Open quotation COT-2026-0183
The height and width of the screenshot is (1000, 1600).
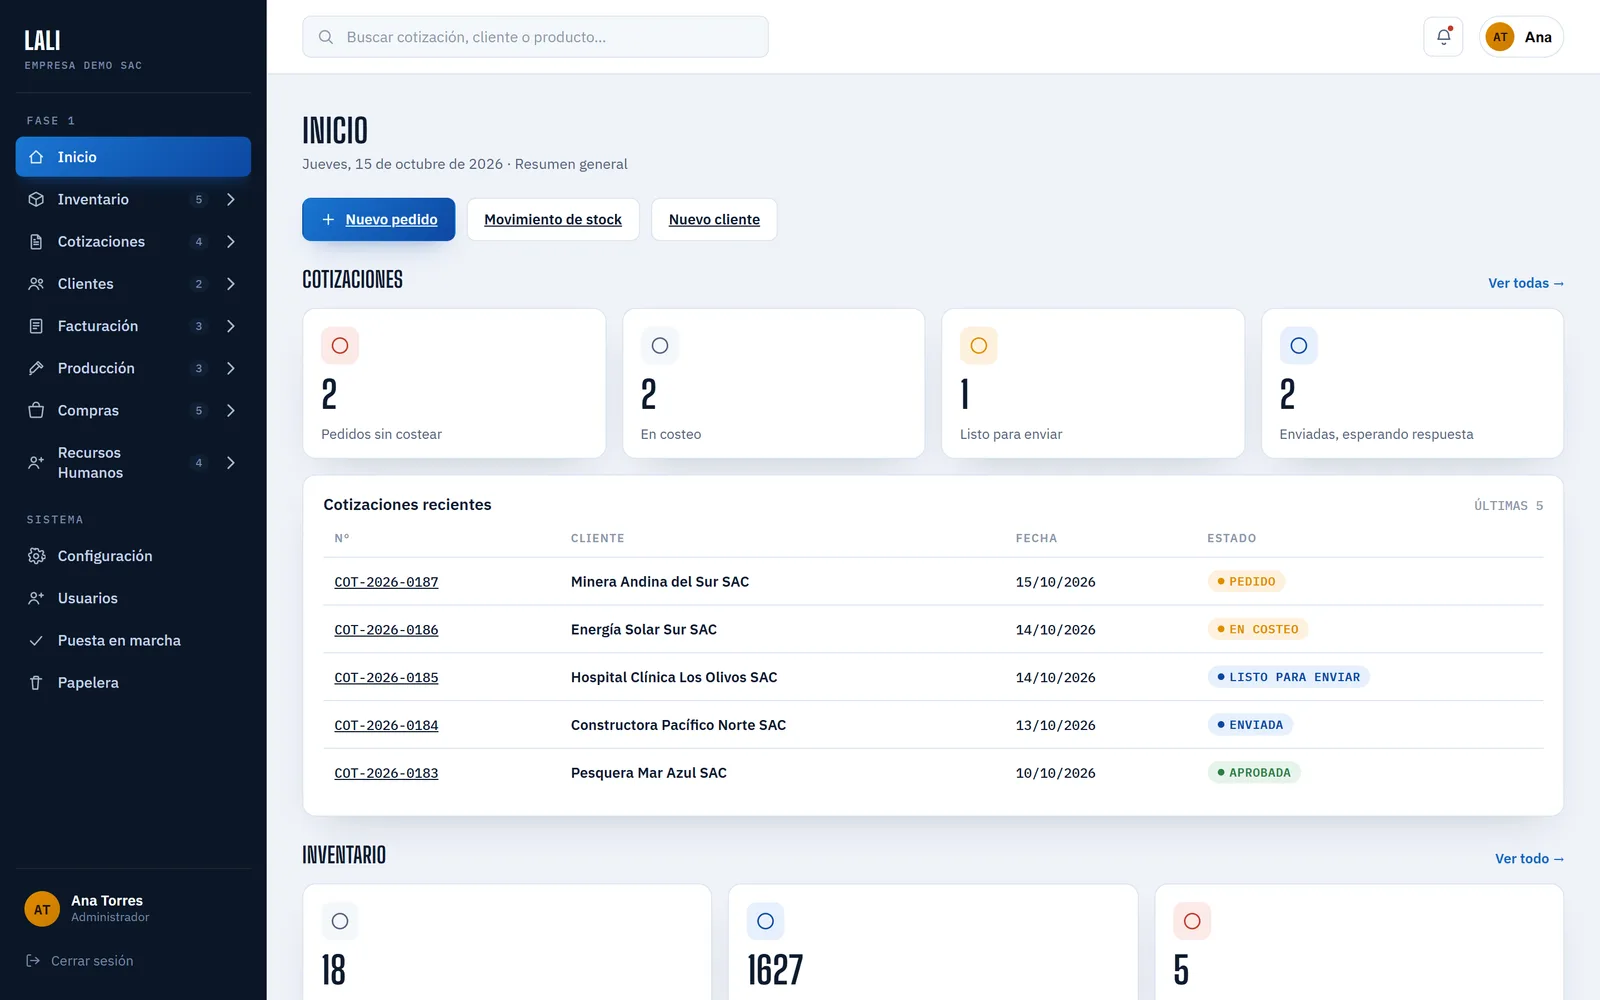(386, 773)
